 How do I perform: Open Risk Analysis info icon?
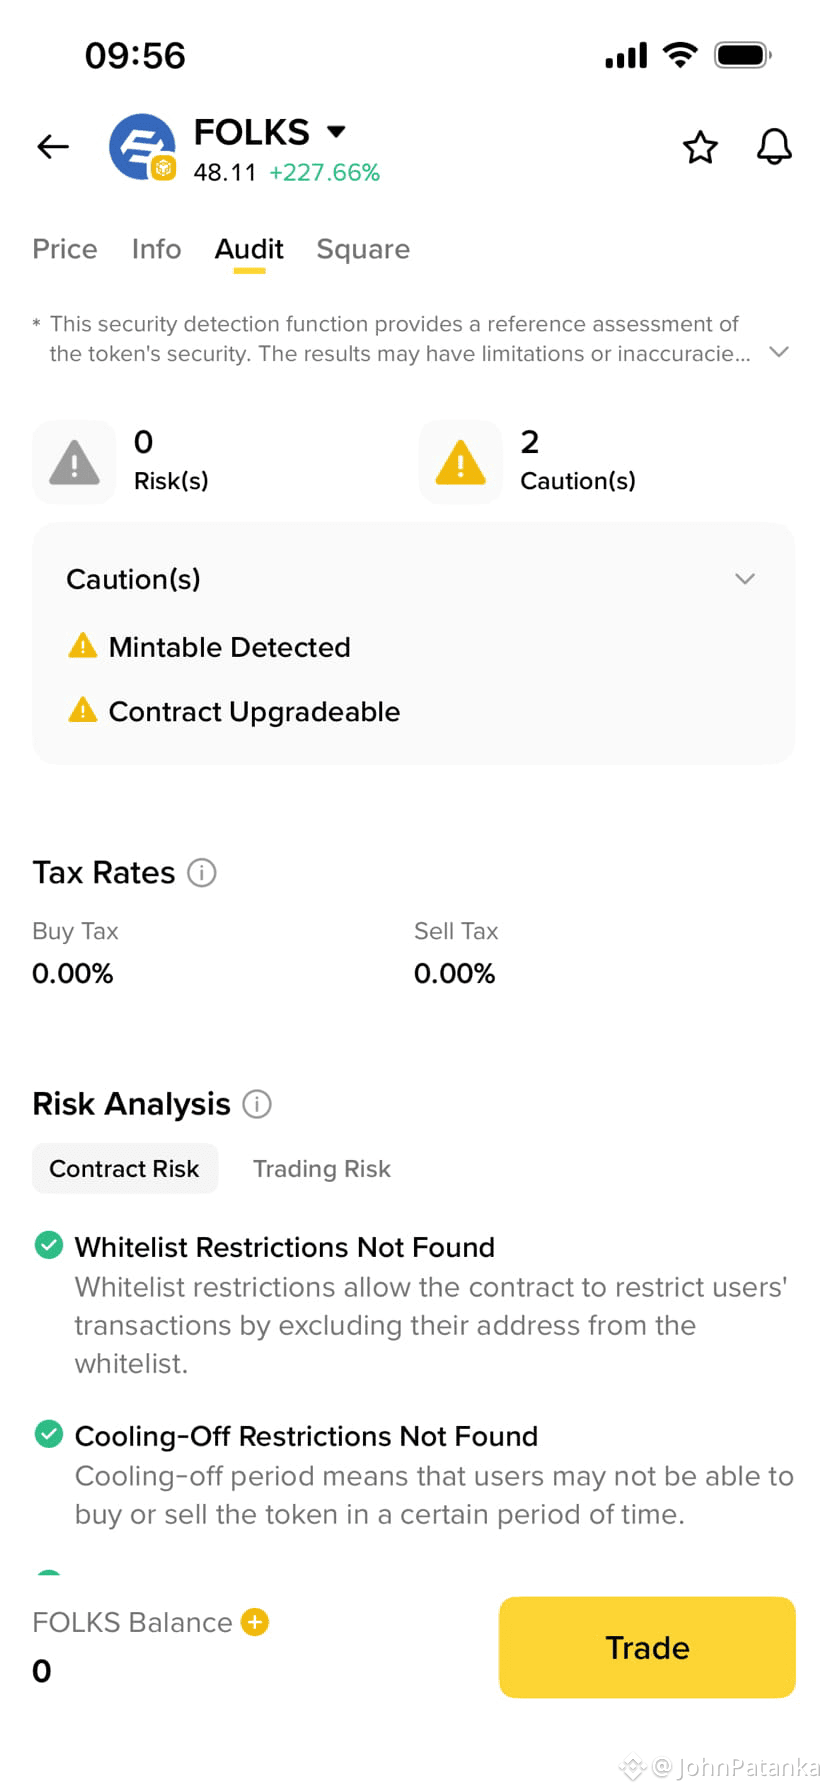(x=257, y=1104)
